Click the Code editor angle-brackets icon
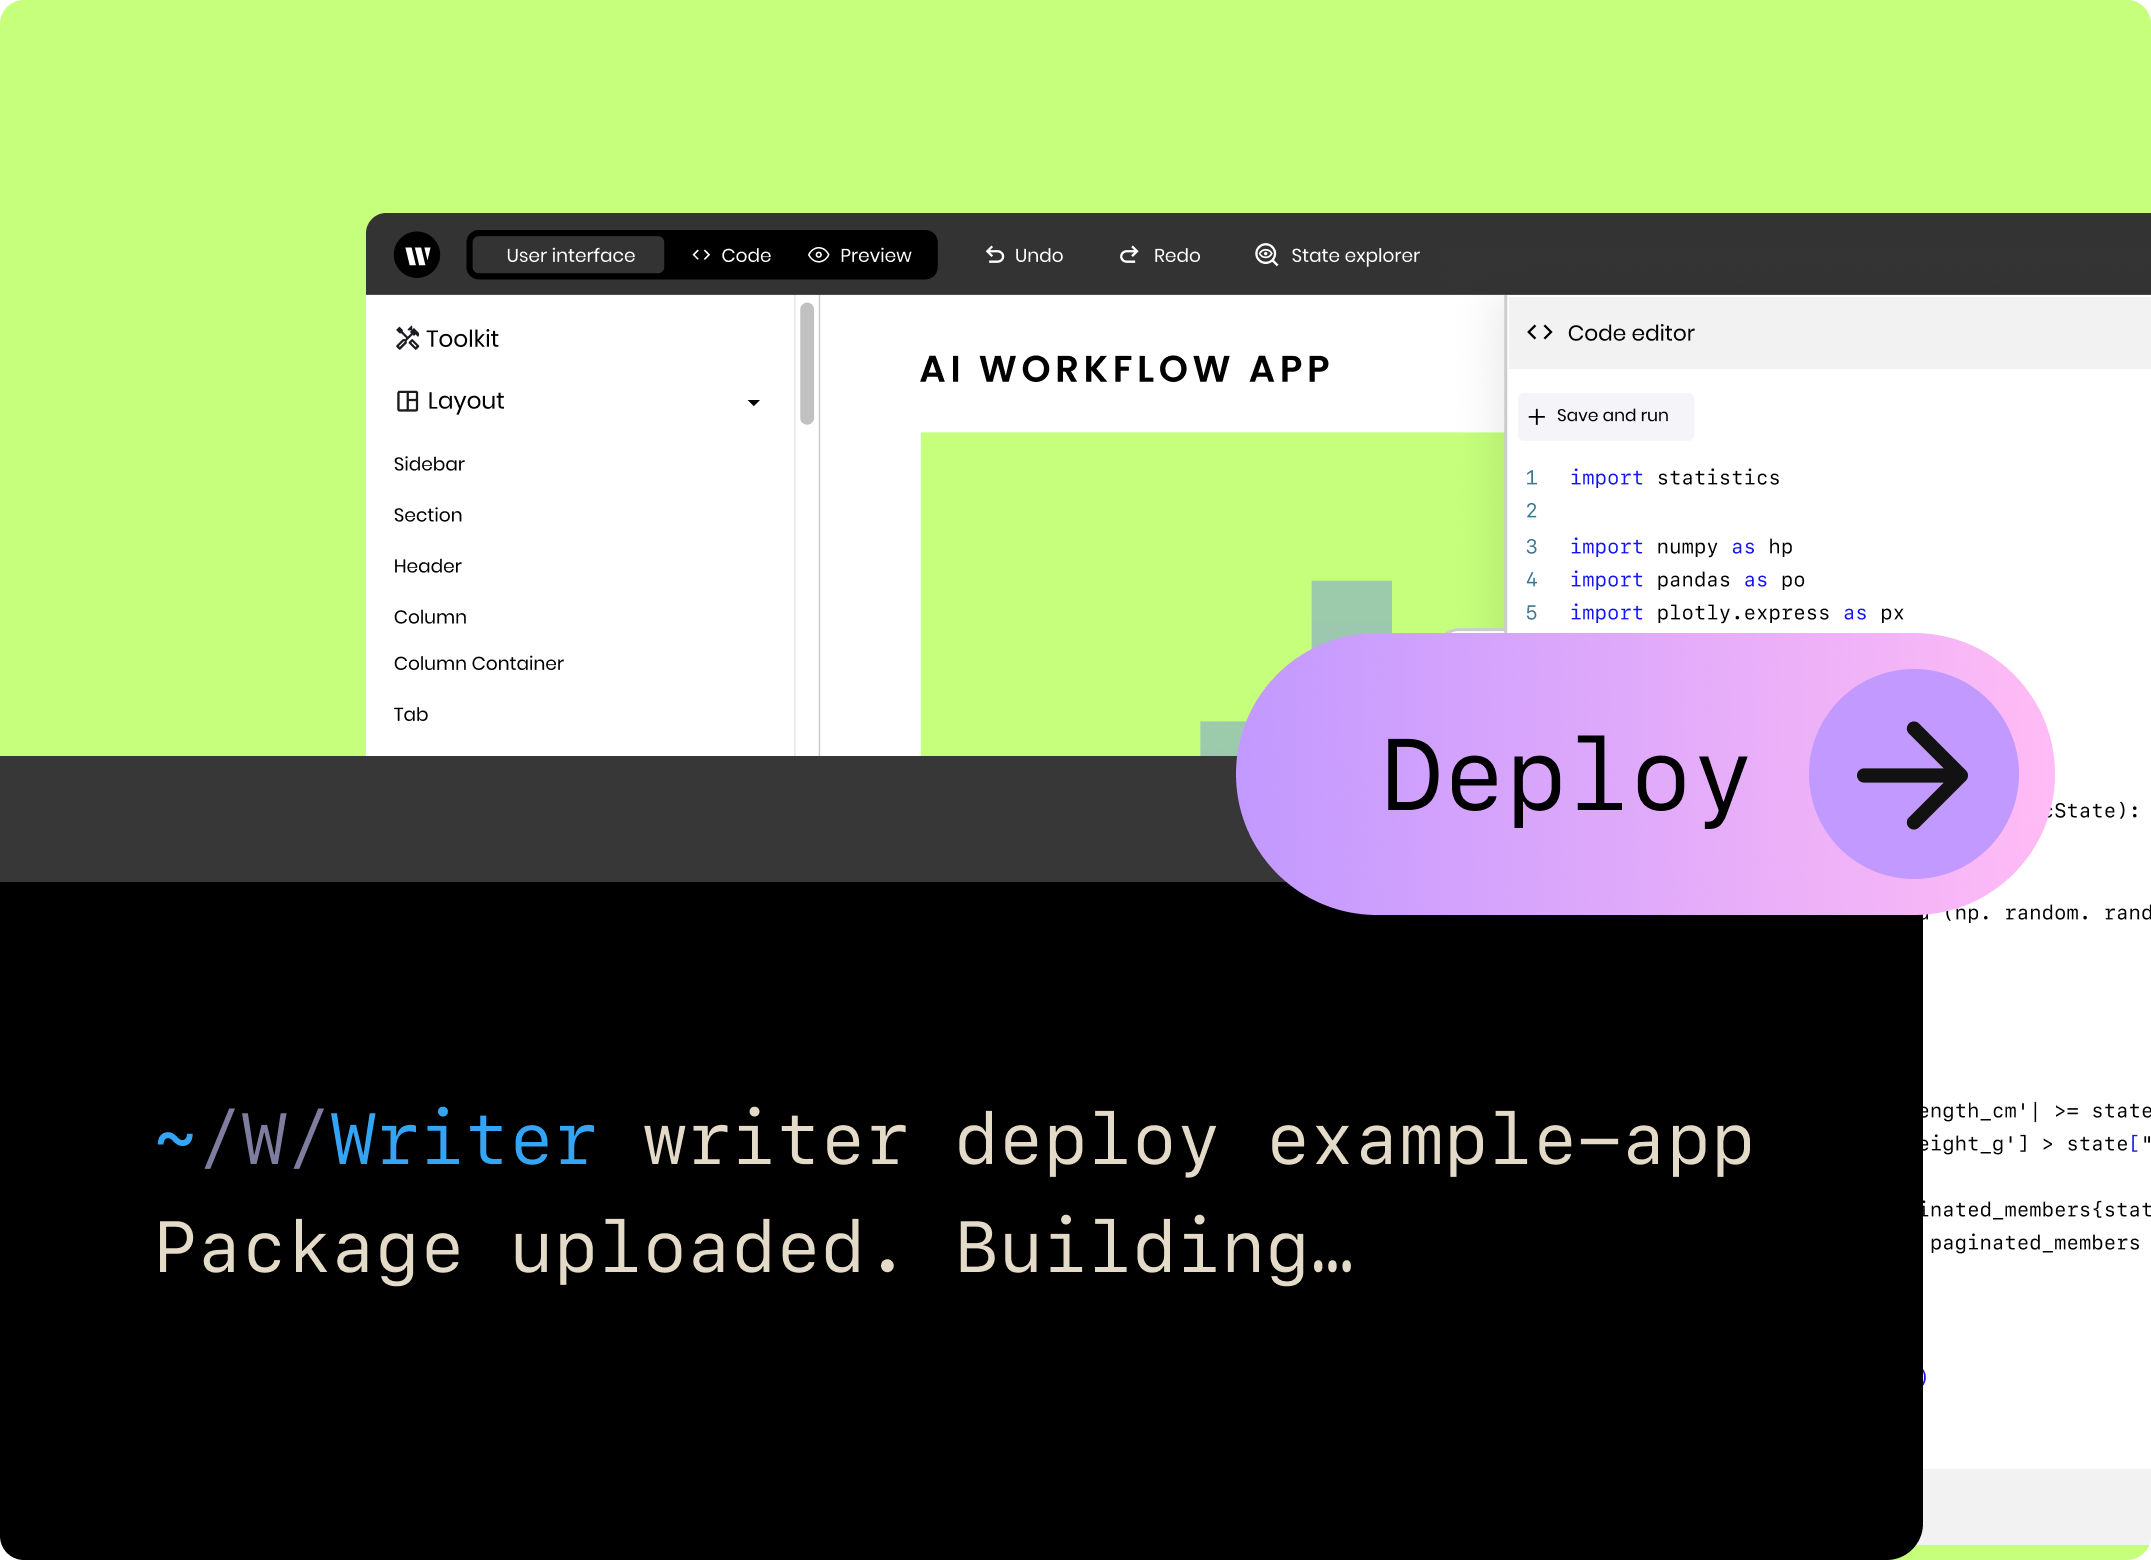This screenshot has width=2151, height=1560. [1540, 332]
